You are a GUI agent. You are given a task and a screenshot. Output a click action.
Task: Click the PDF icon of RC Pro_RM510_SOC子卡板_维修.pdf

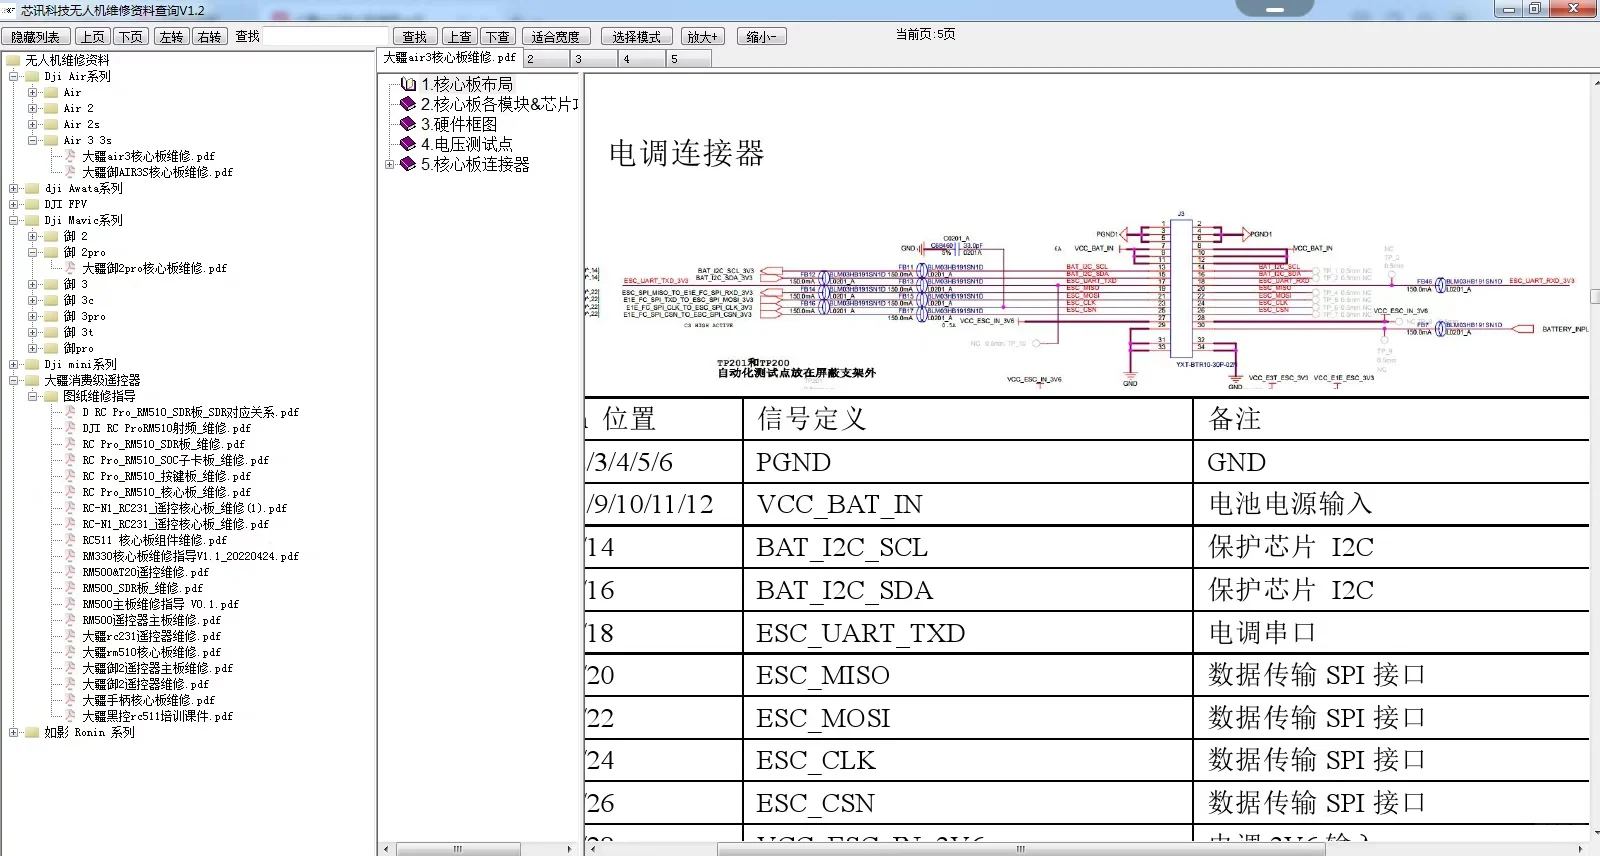(x=71, y=460)
